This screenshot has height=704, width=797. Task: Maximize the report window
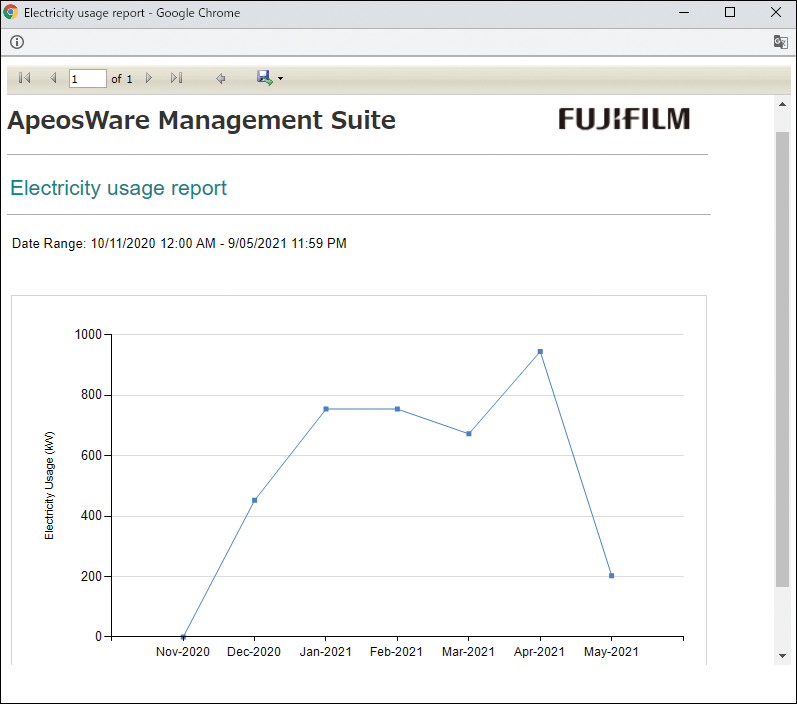point(730,13)
